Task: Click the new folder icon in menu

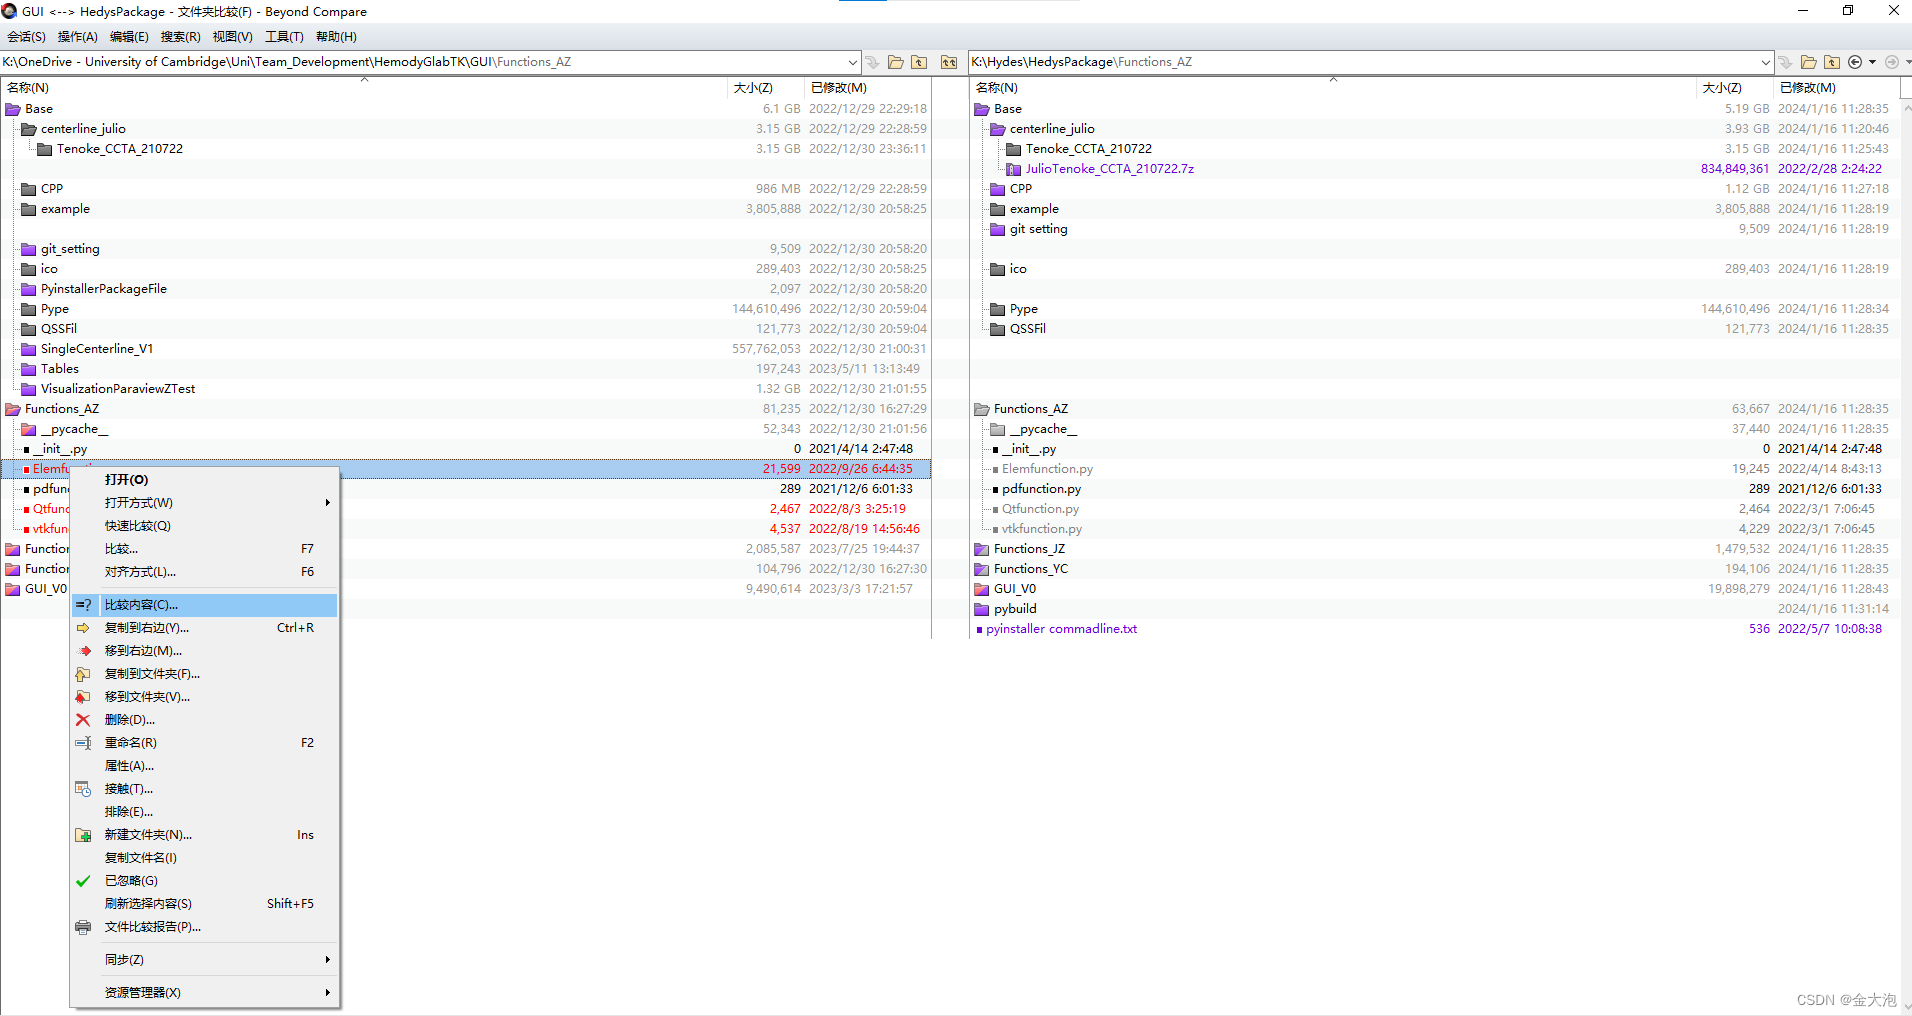Action: coord(83,835)
